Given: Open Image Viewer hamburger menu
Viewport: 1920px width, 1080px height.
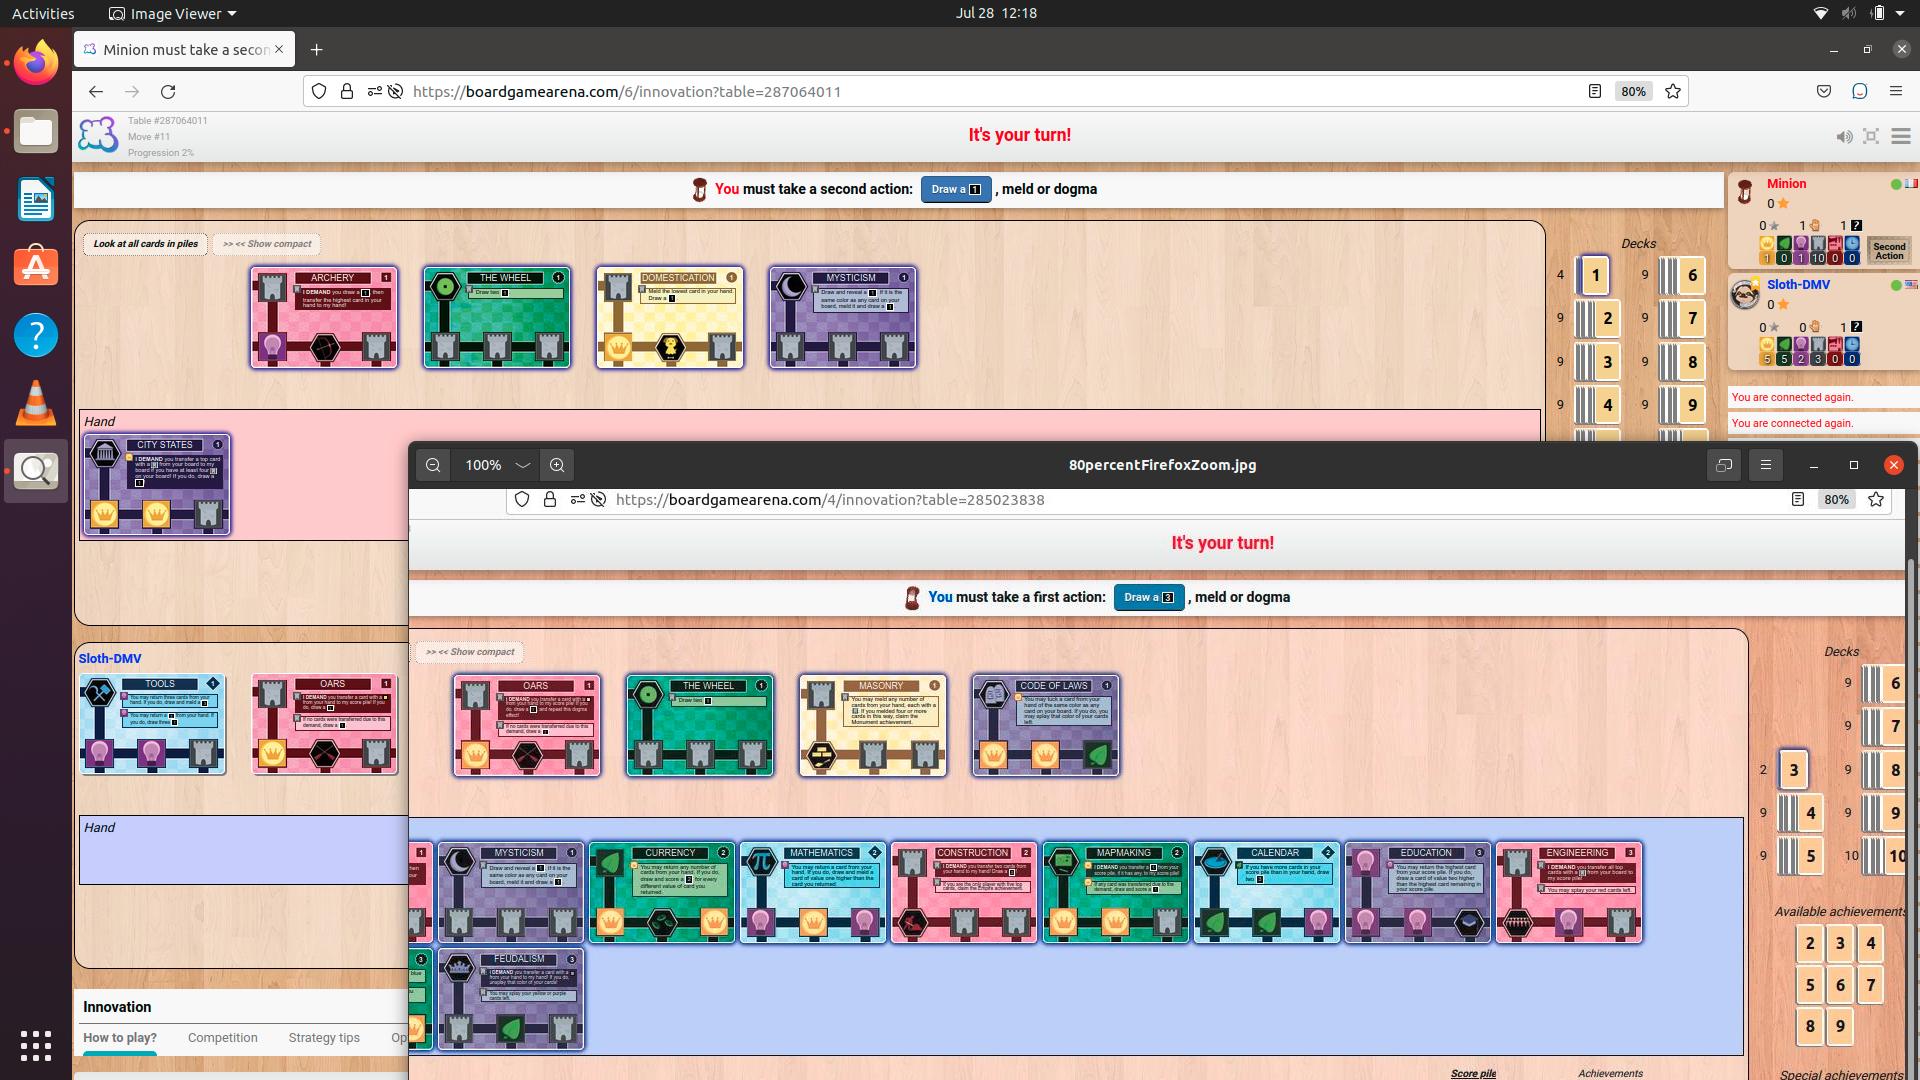Looking at the screenshot, I should click(x=1766, y=465).
